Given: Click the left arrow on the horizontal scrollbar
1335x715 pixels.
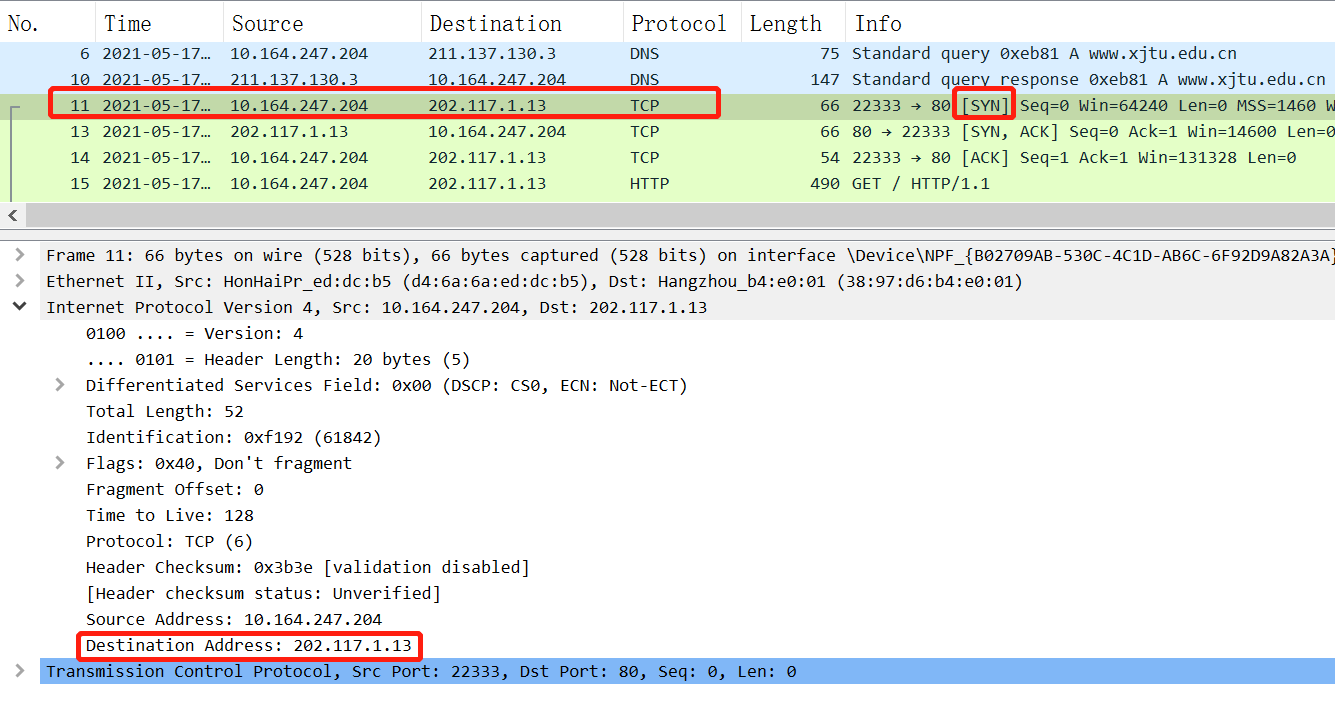Looking at the screenshot, I should coord(12,215).
